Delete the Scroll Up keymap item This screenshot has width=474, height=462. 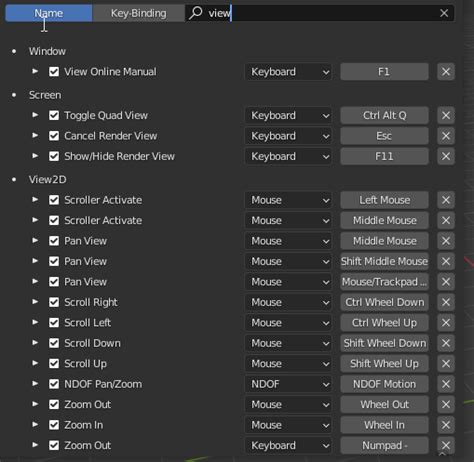tap(446, 364)
